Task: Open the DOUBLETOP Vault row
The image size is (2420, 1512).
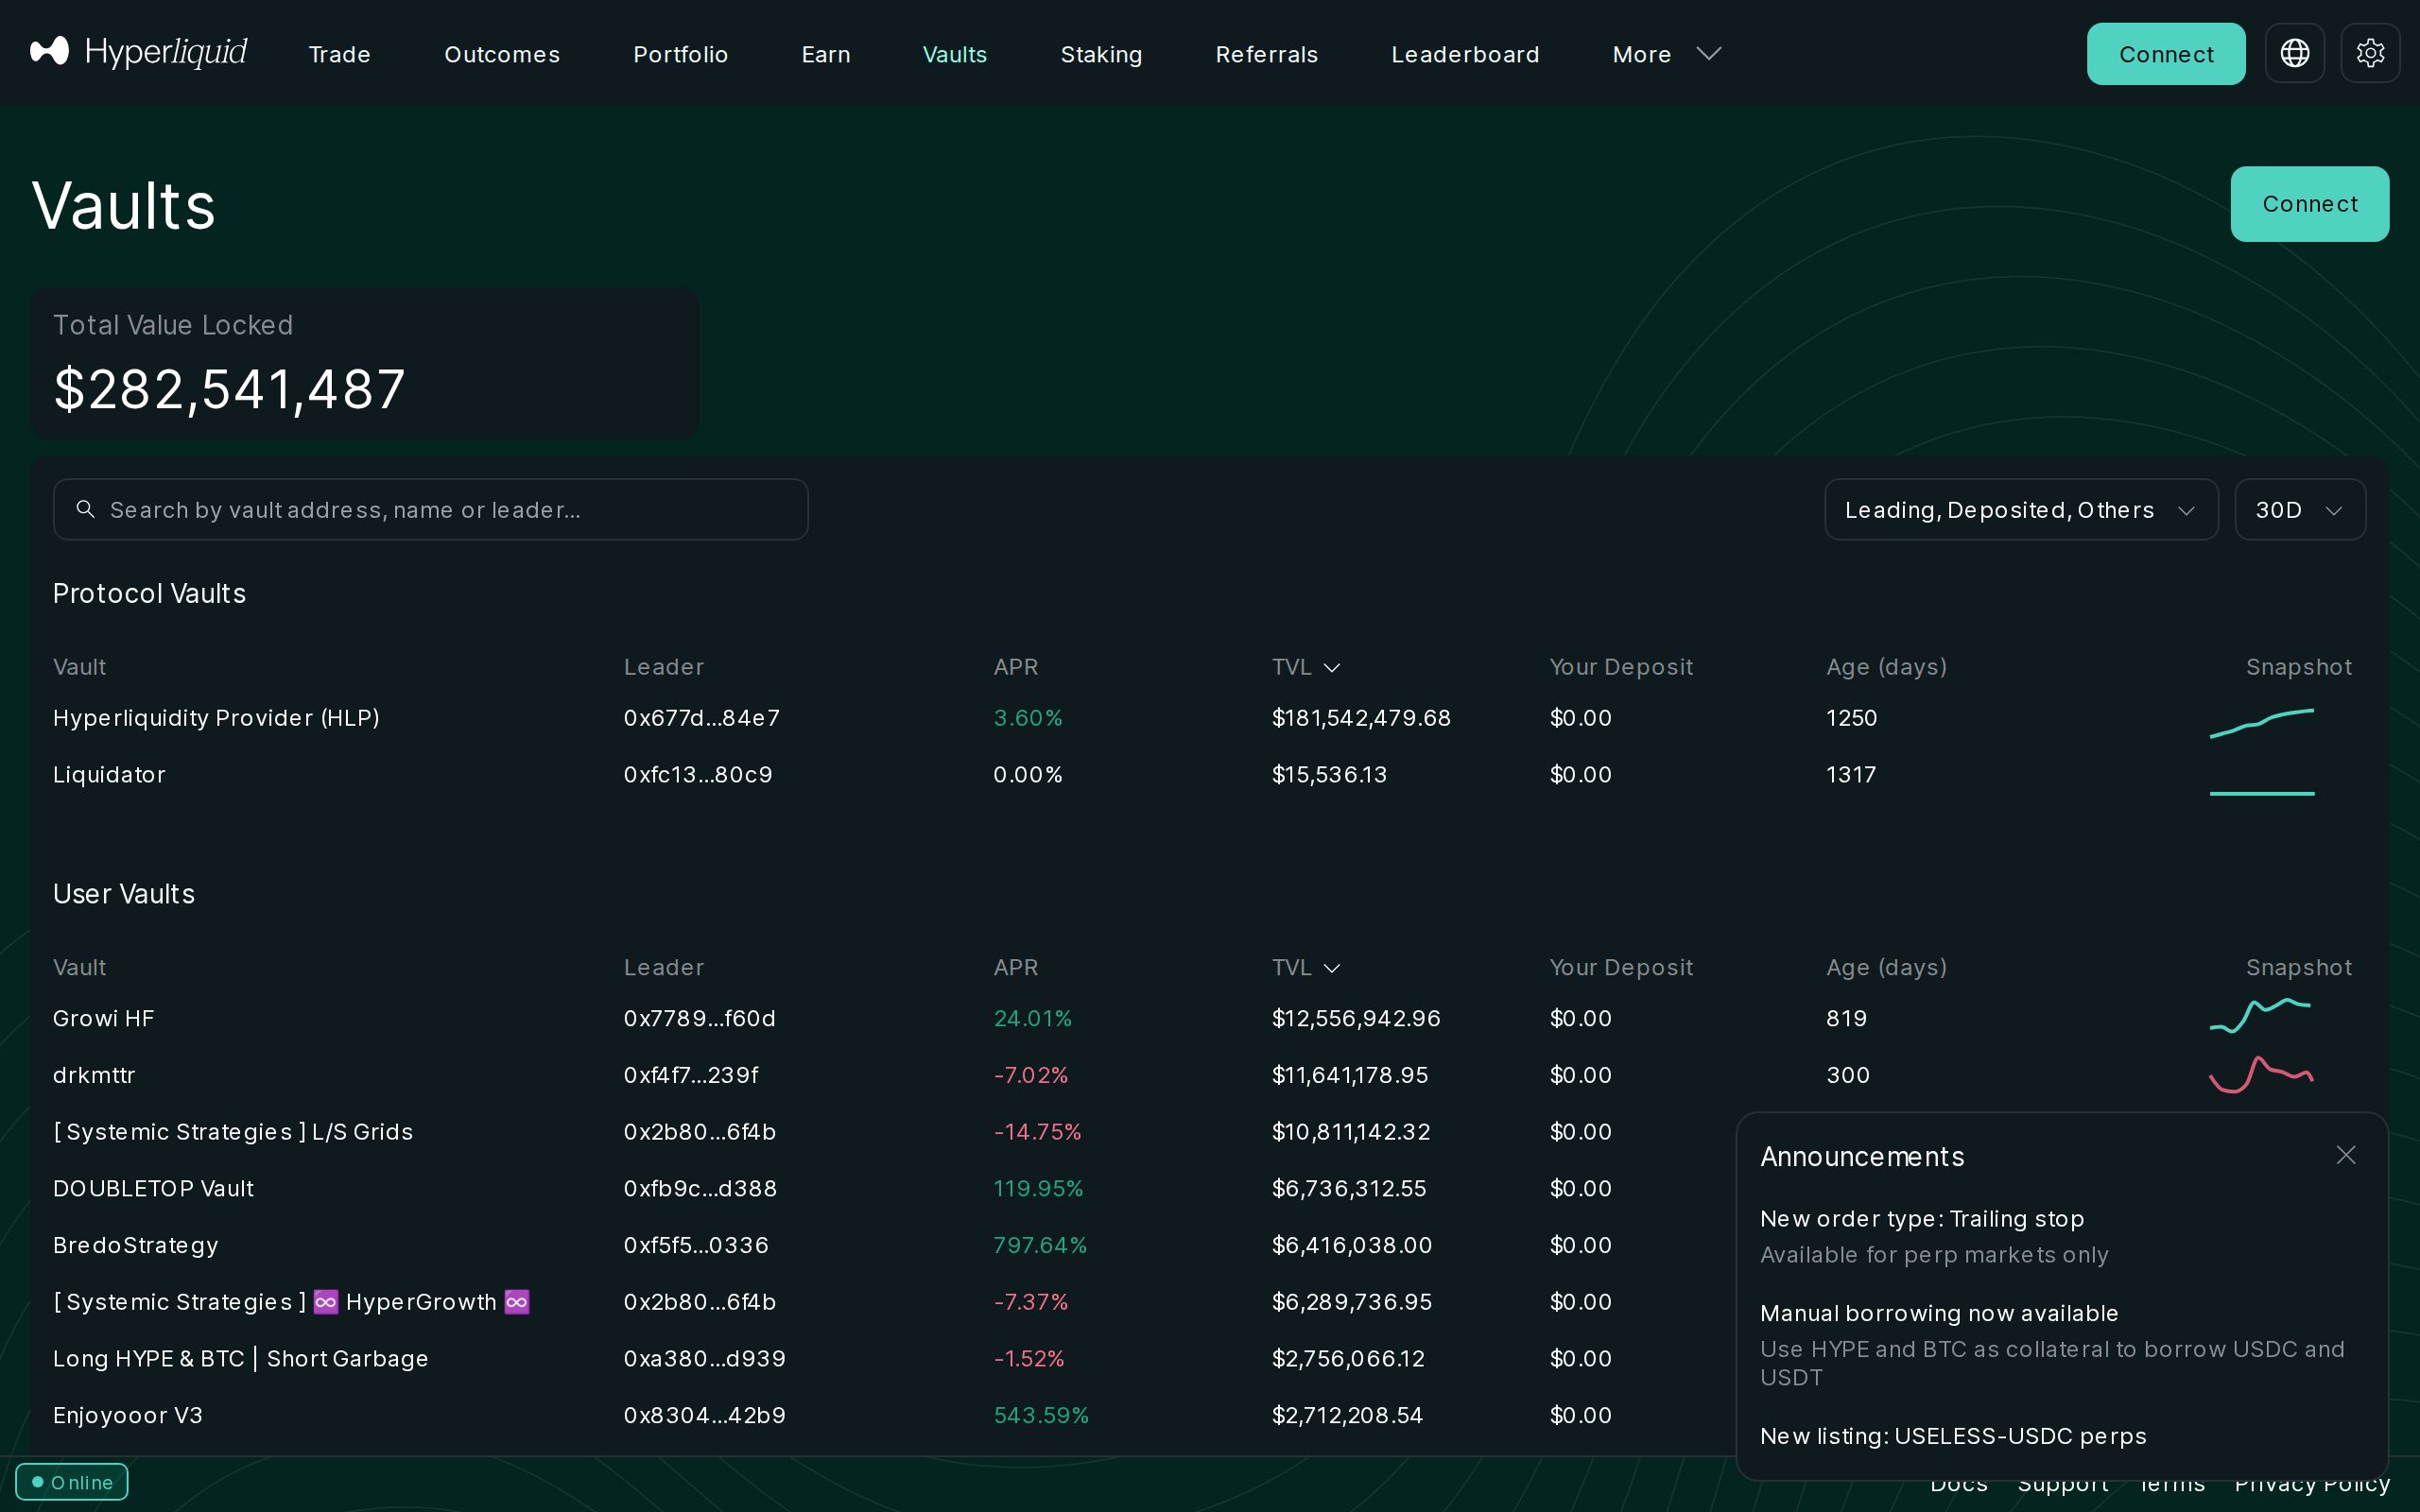Action: [153, 1188]
